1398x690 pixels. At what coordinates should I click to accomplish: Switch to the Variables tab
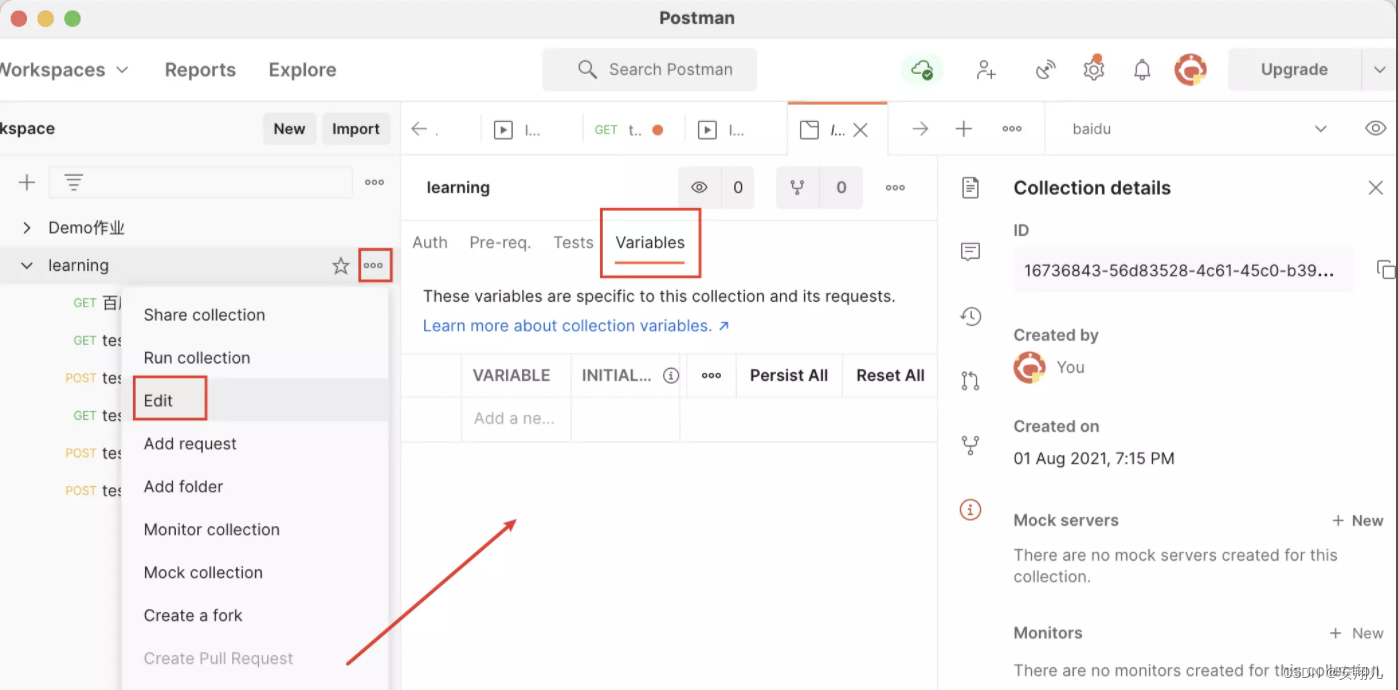pyautogui.click(x=650, y=242)
